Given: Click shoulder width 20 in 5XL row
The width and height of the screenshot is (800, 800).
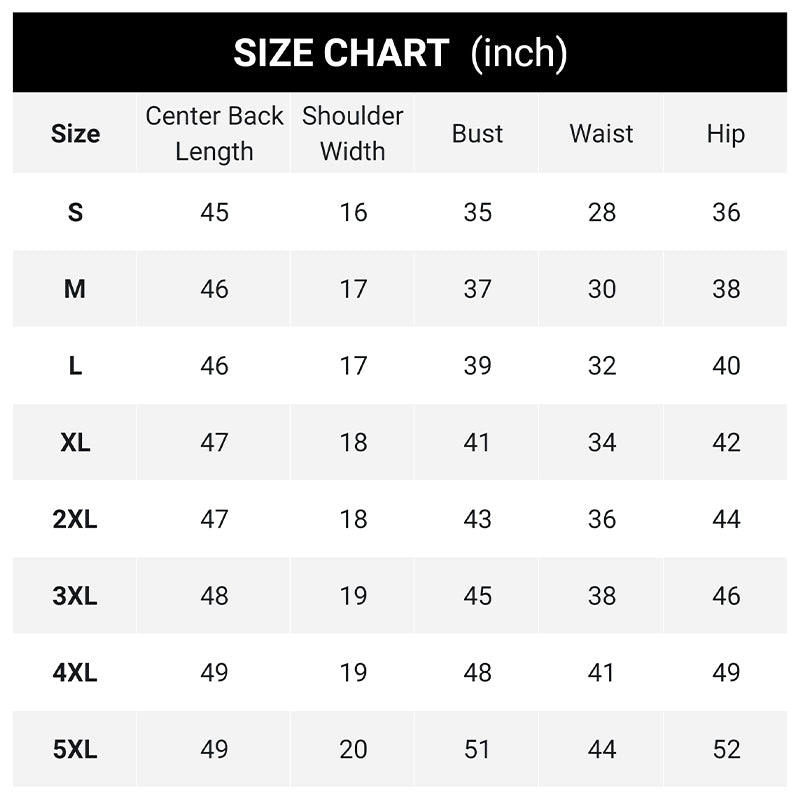Looking at the screenshot, I should (353, 749).
